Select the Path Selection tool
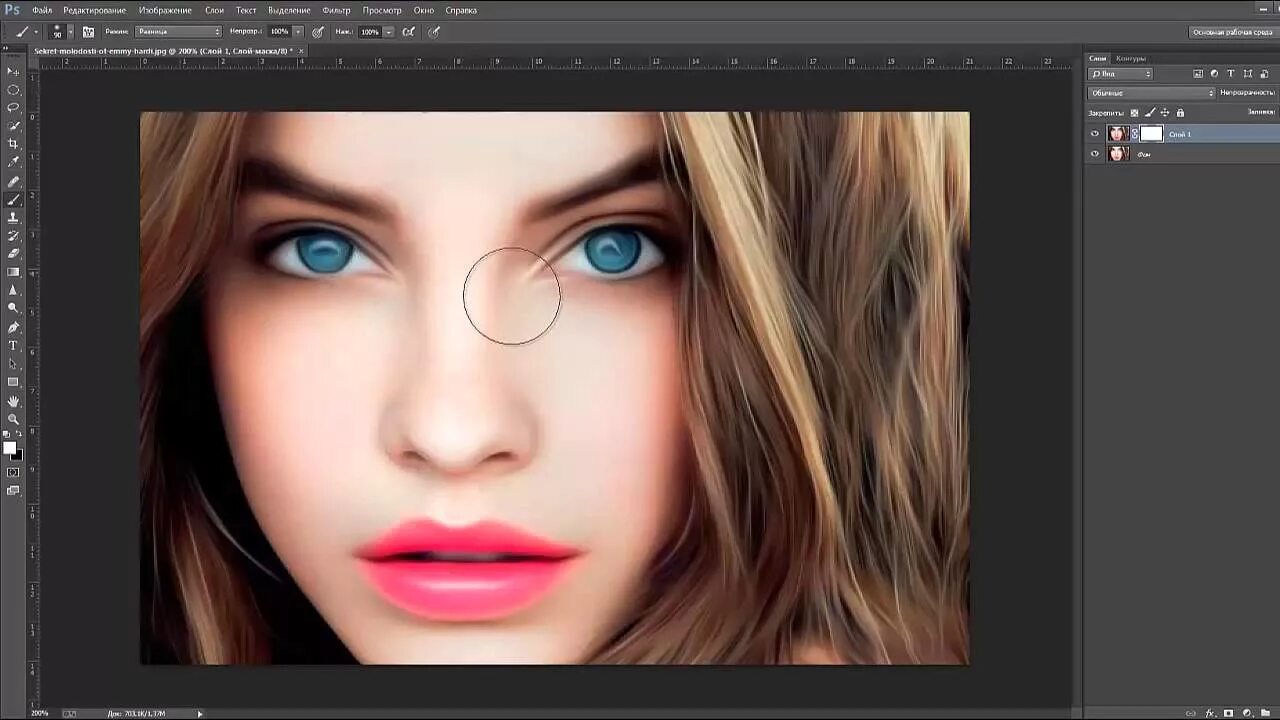 (x=13, y=363)
